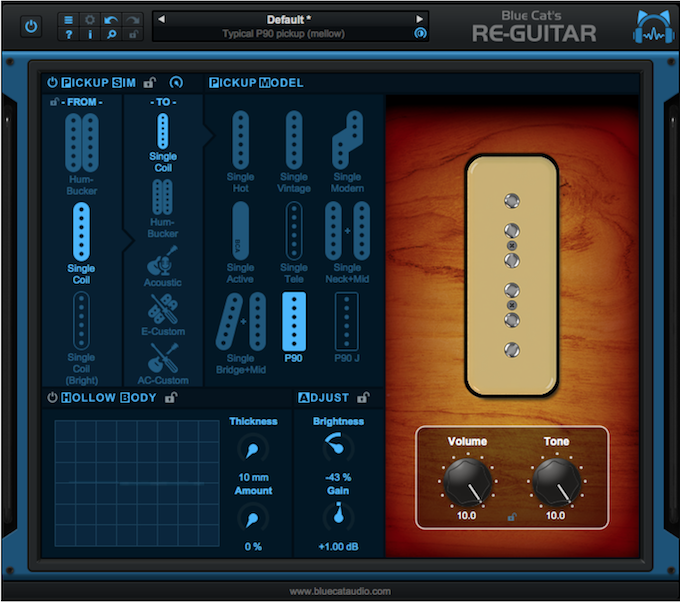This screenshot has width=680, height=602.
Task: Click the Thickness knob
Action: (x=253, y=449)
